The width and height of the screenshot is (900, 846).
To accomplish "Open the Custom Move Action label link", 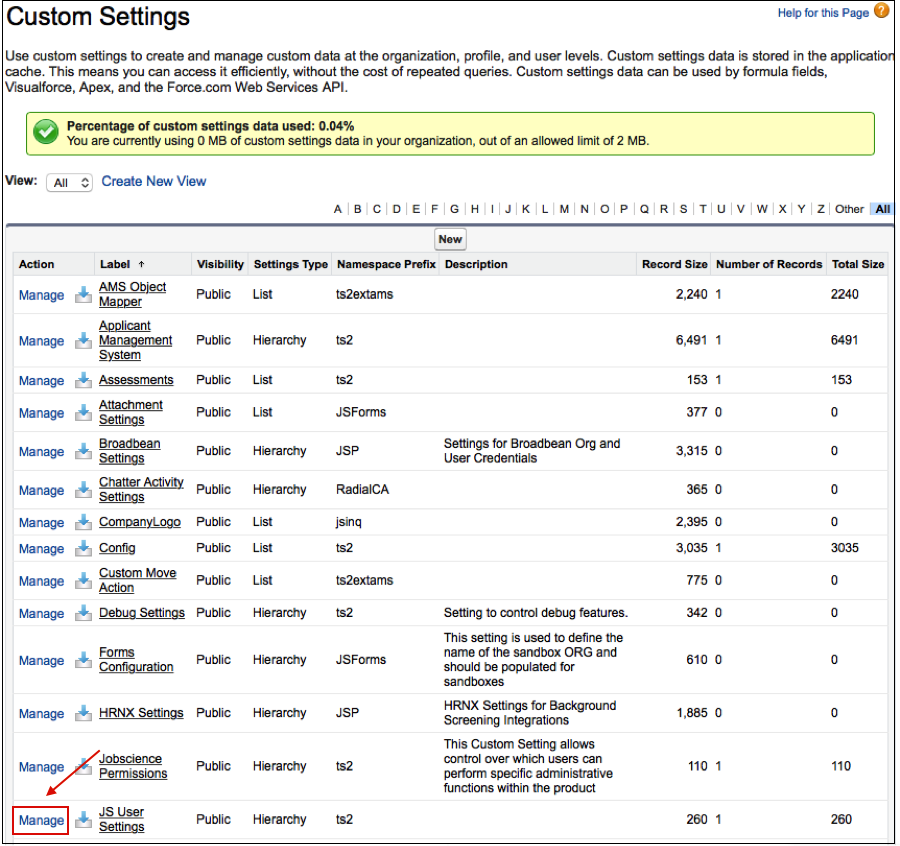I will tap(138, 580).
